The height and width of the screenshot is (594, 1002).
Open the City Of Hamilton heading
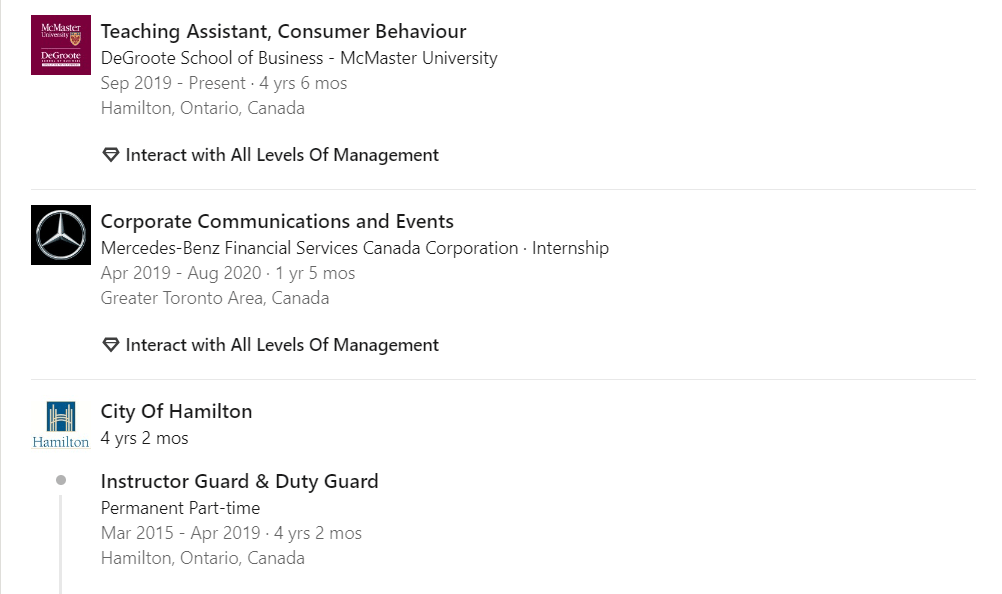tap(176, 411)
